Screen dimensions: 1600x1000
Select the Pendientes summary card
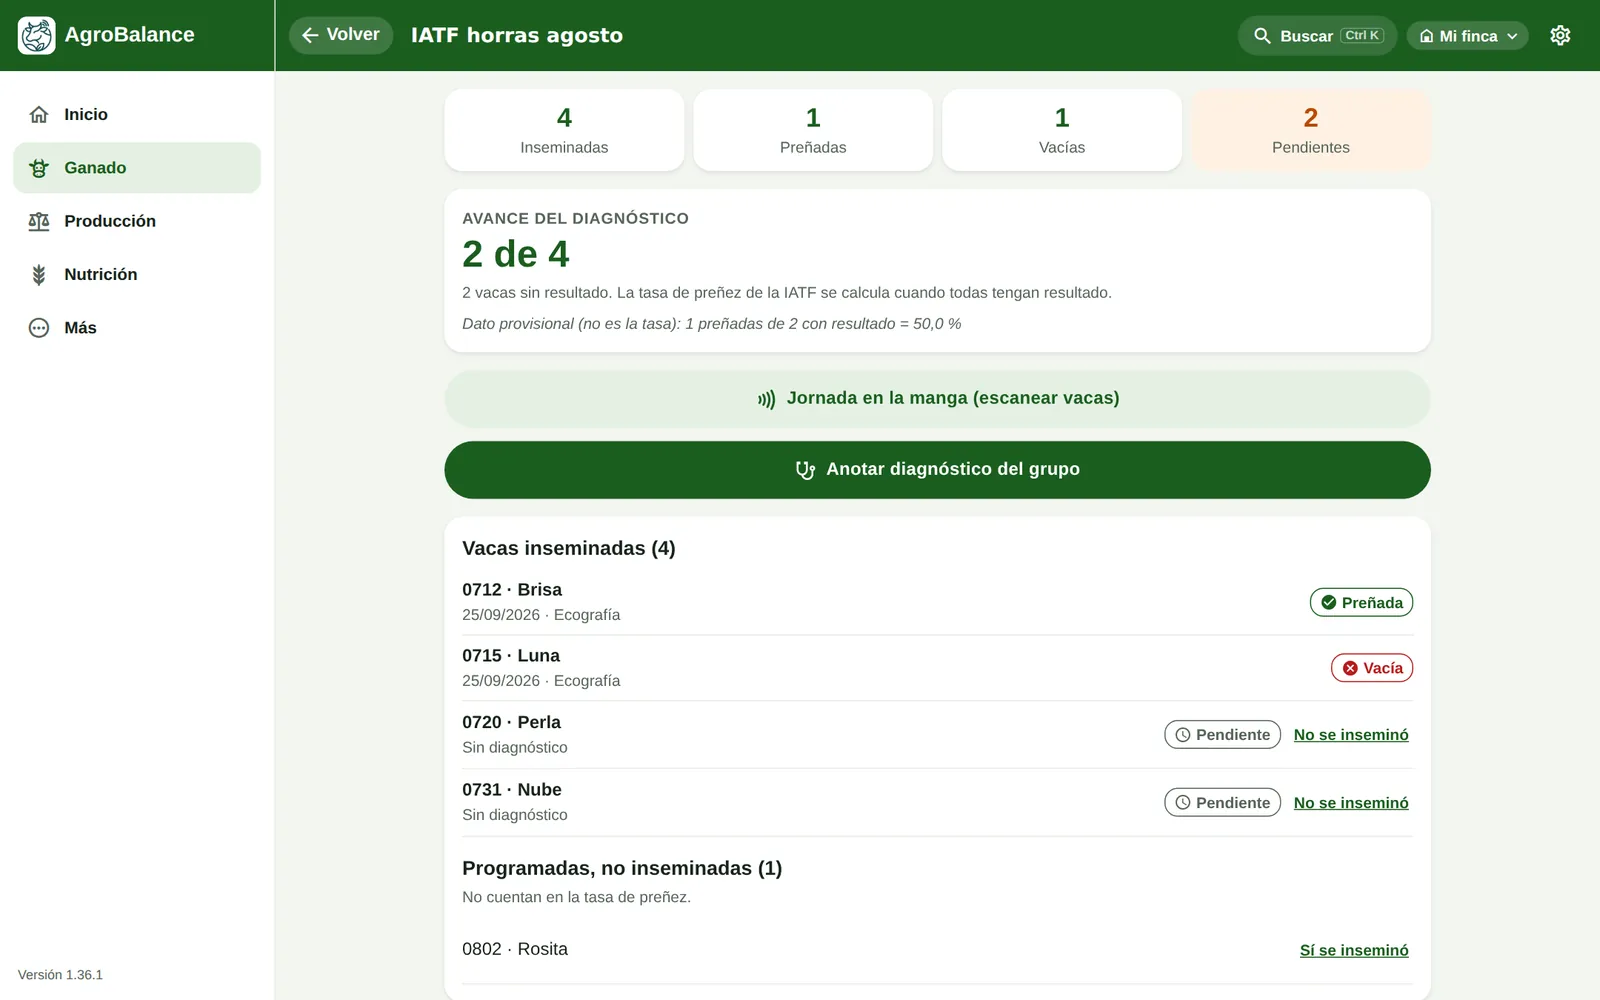1311,130
